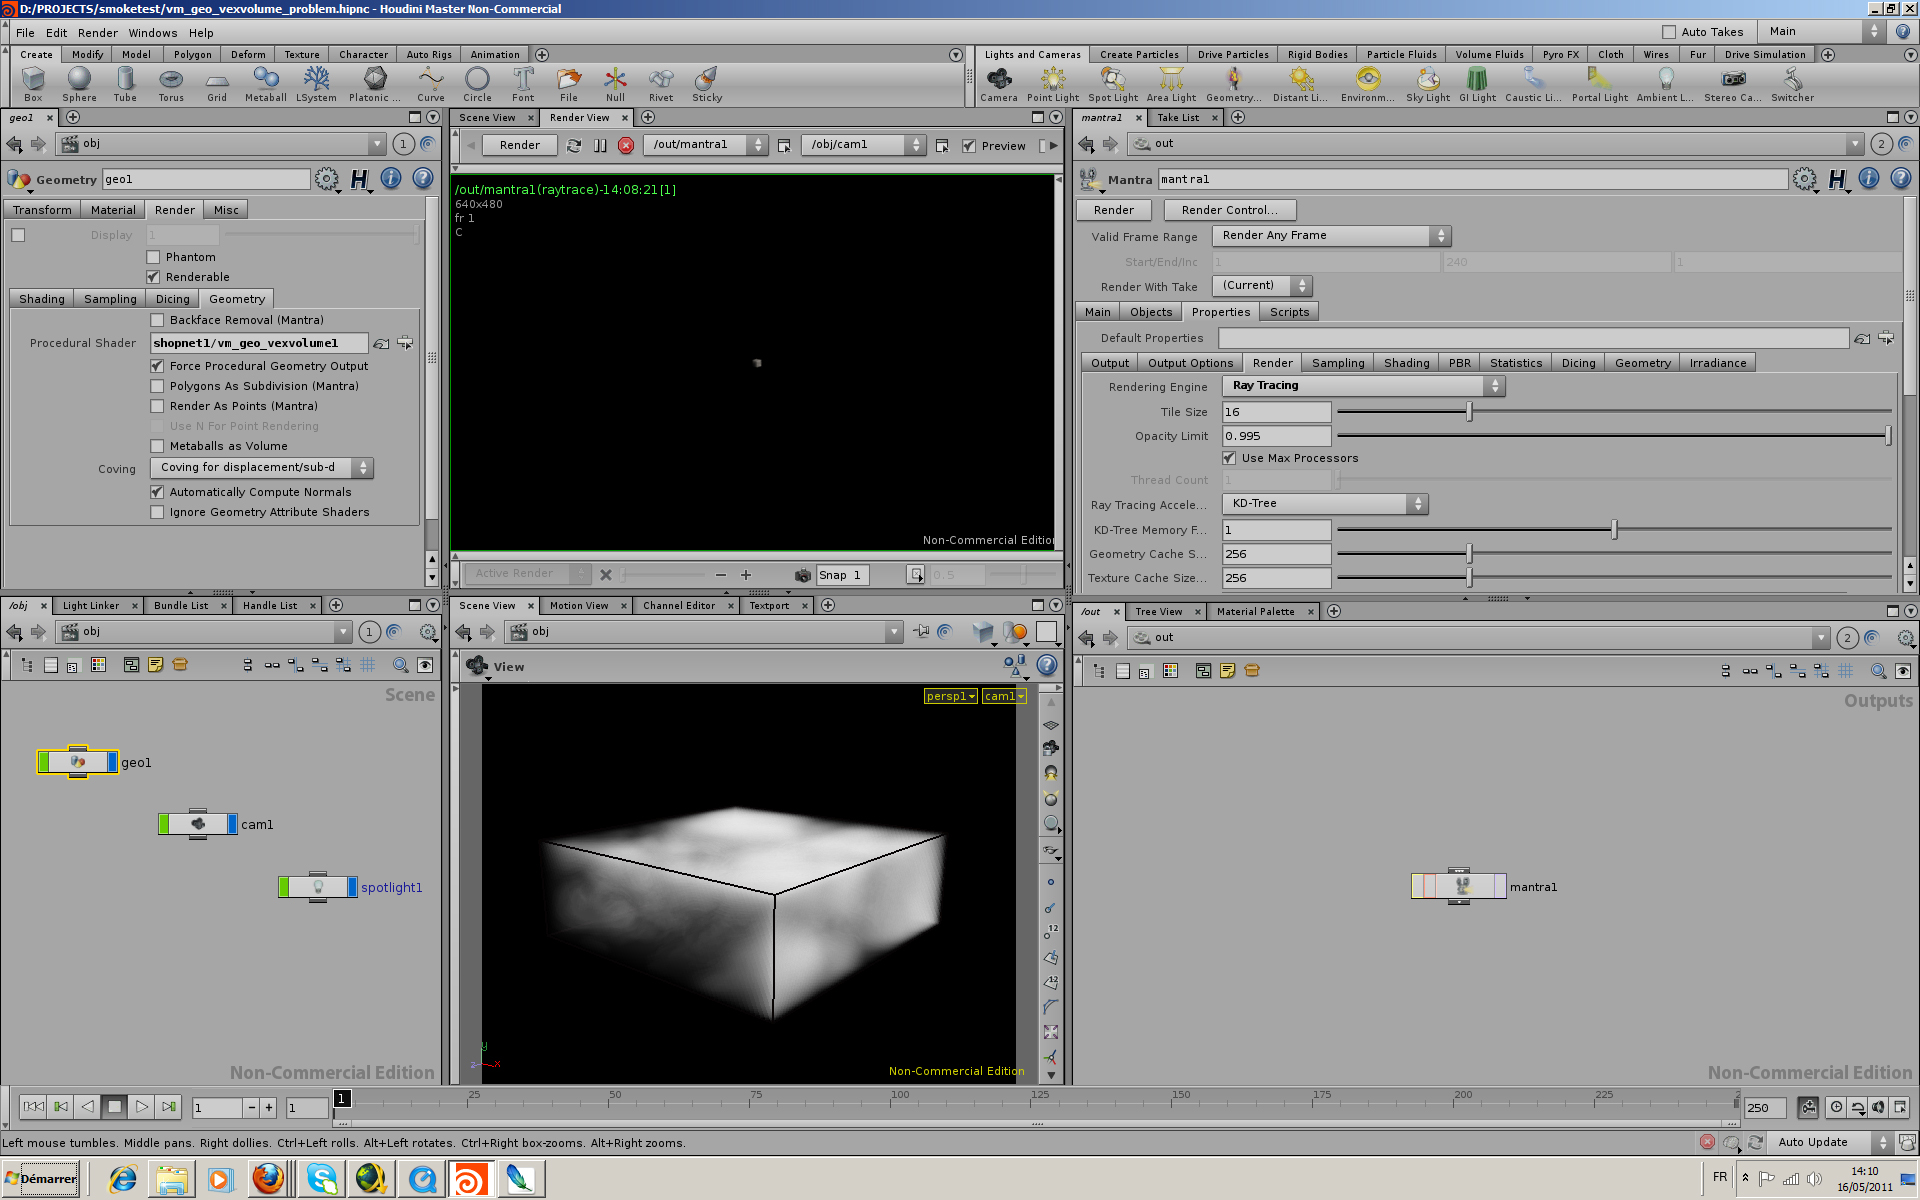Enable Backface Removal (Mantra)

click(157, 320)
